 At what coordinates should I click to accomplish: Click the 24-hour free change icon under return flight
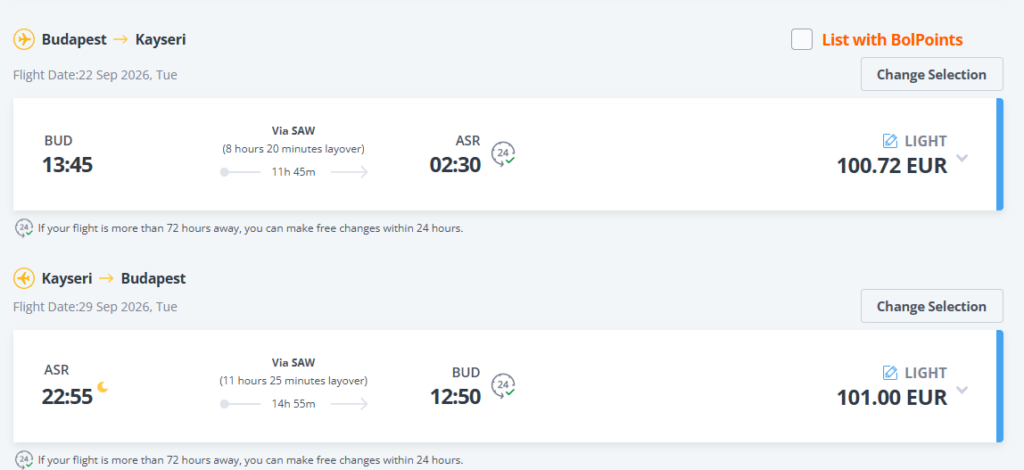[24, 460]
